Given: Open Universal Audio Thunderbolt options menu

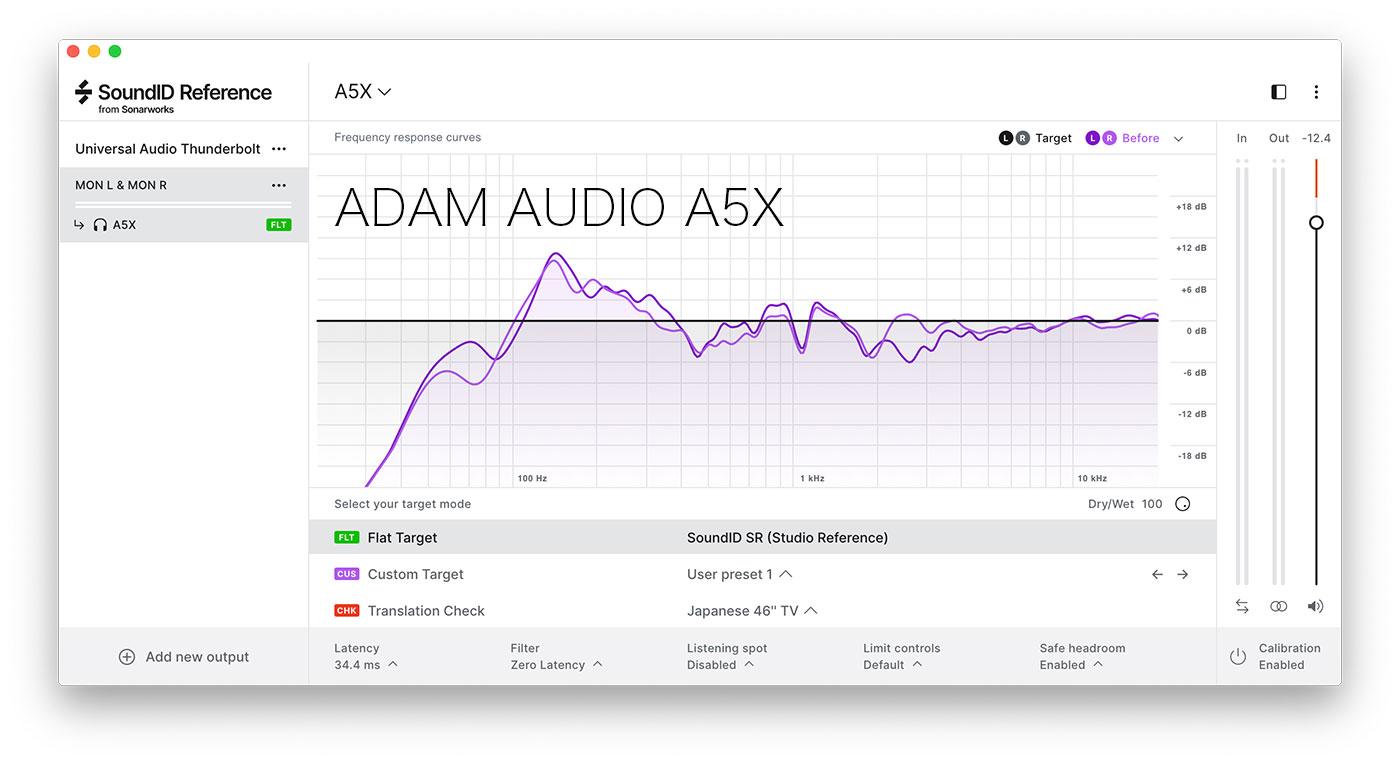Looking at the screenshot, I should click(x=279, y=149).
